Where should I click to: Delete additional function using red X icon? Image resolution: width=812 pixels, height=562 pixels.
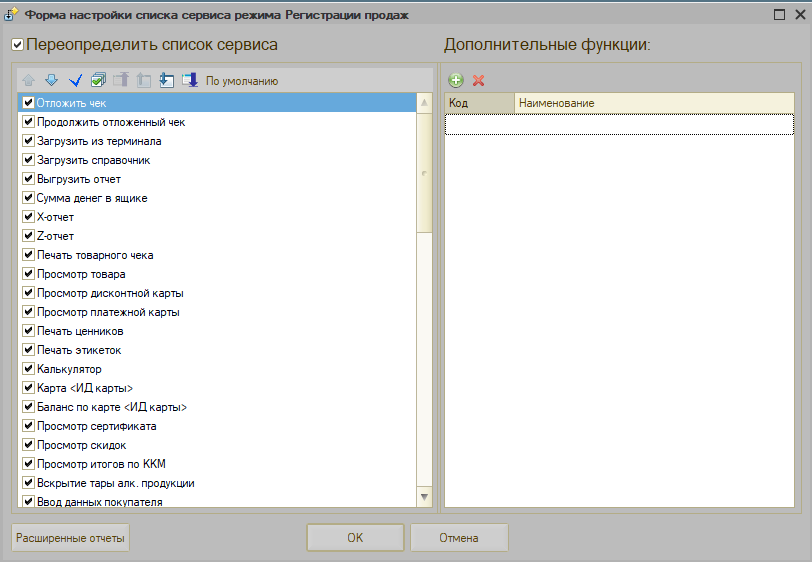coord(479,80)
